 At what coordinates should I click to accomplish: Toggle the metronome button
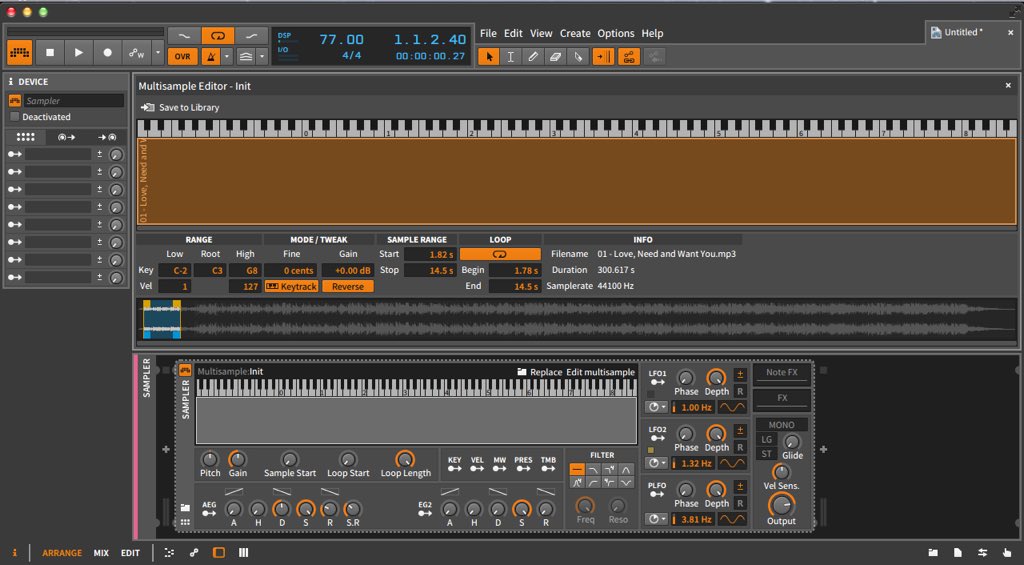pyautogui.click(x=211, y=56)
